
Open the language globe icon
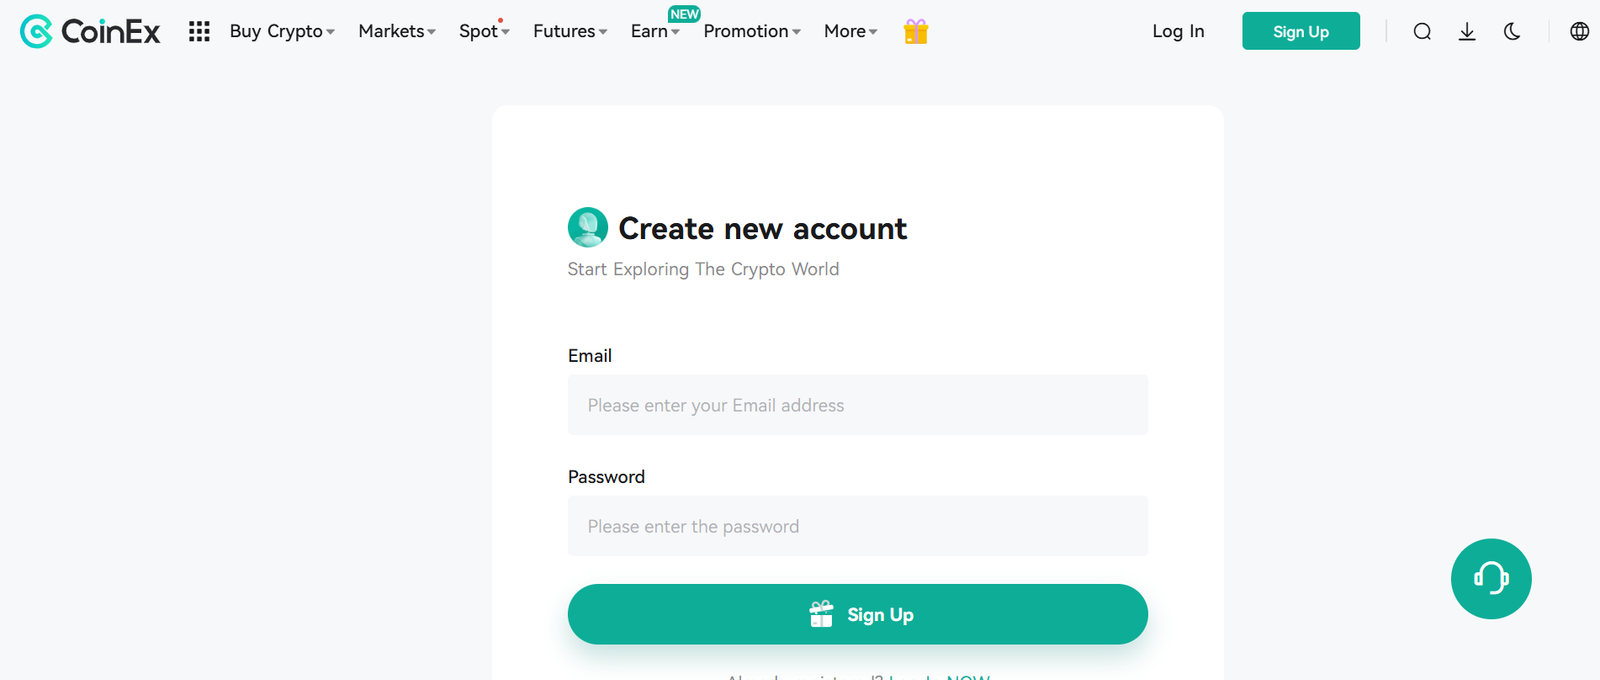coord(1579,32)
